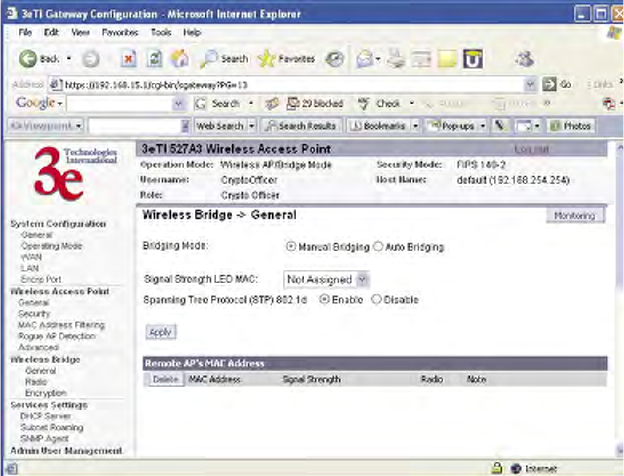Click the Stop loading icon
The height and width of the screenshot is (476, 624).
pos(128,59)
